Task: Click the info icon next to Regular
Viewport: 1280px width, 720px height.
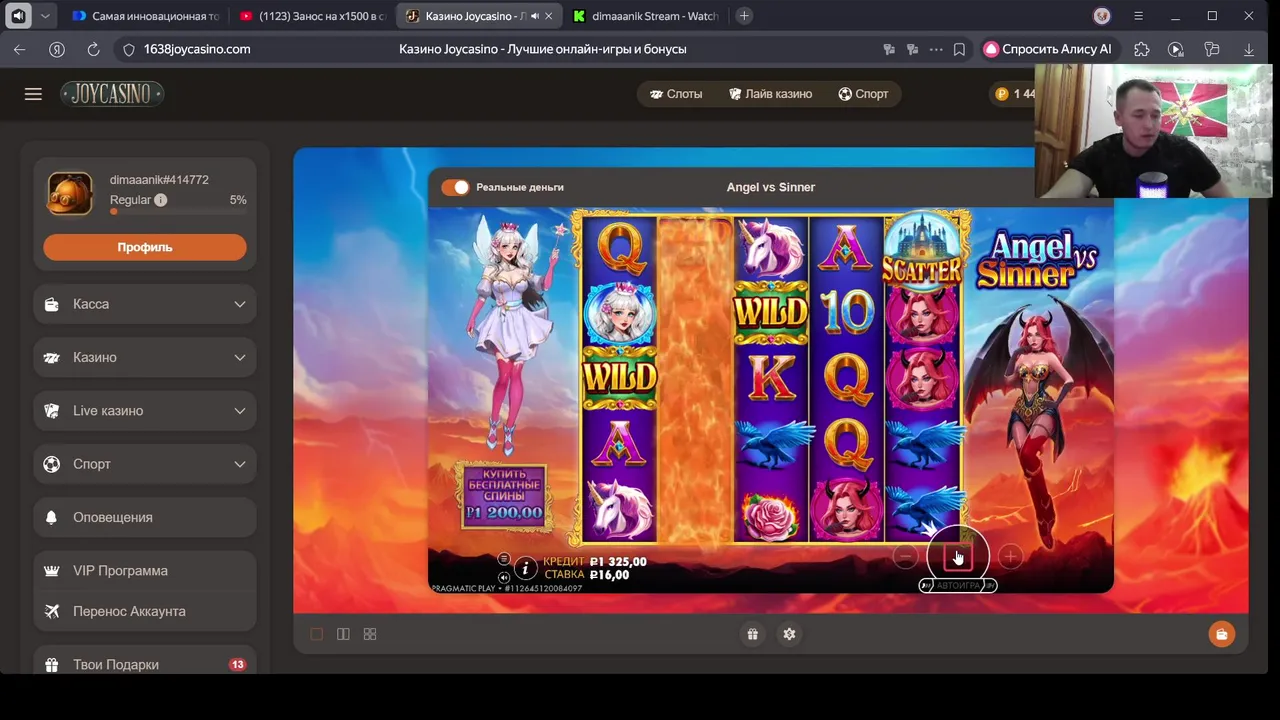Action: click(x=161, y=200)
